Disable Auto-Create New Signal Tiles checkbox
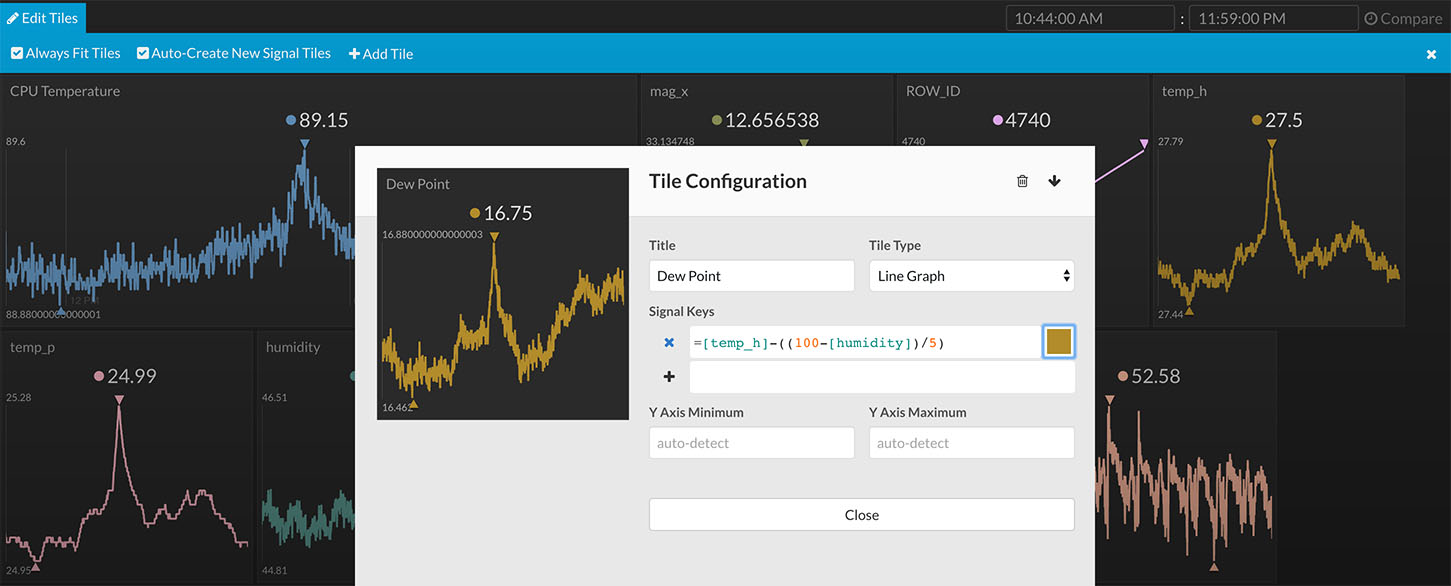This screenshot has height=586, width=1451. click(x=143, y=53)
